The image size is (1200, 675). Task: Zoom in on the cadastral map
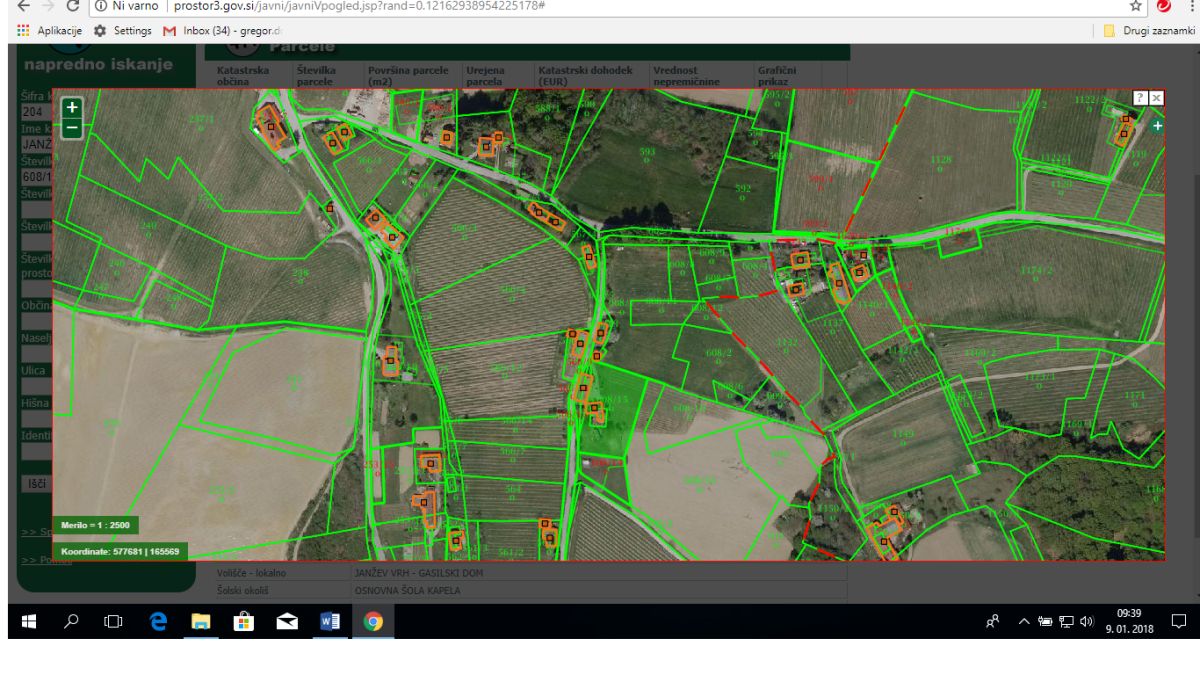(71, 107)
